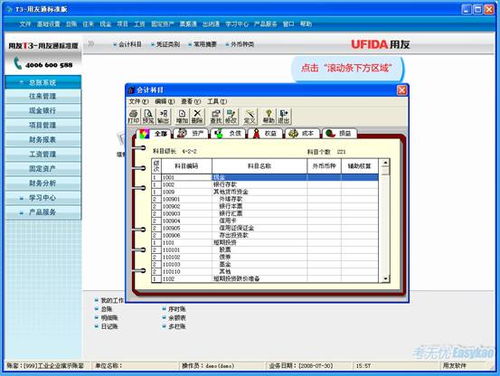The width and height of the screenshot is (500, 376).
Task: Open the 窗口 main menu
Action: click(288, 24)
